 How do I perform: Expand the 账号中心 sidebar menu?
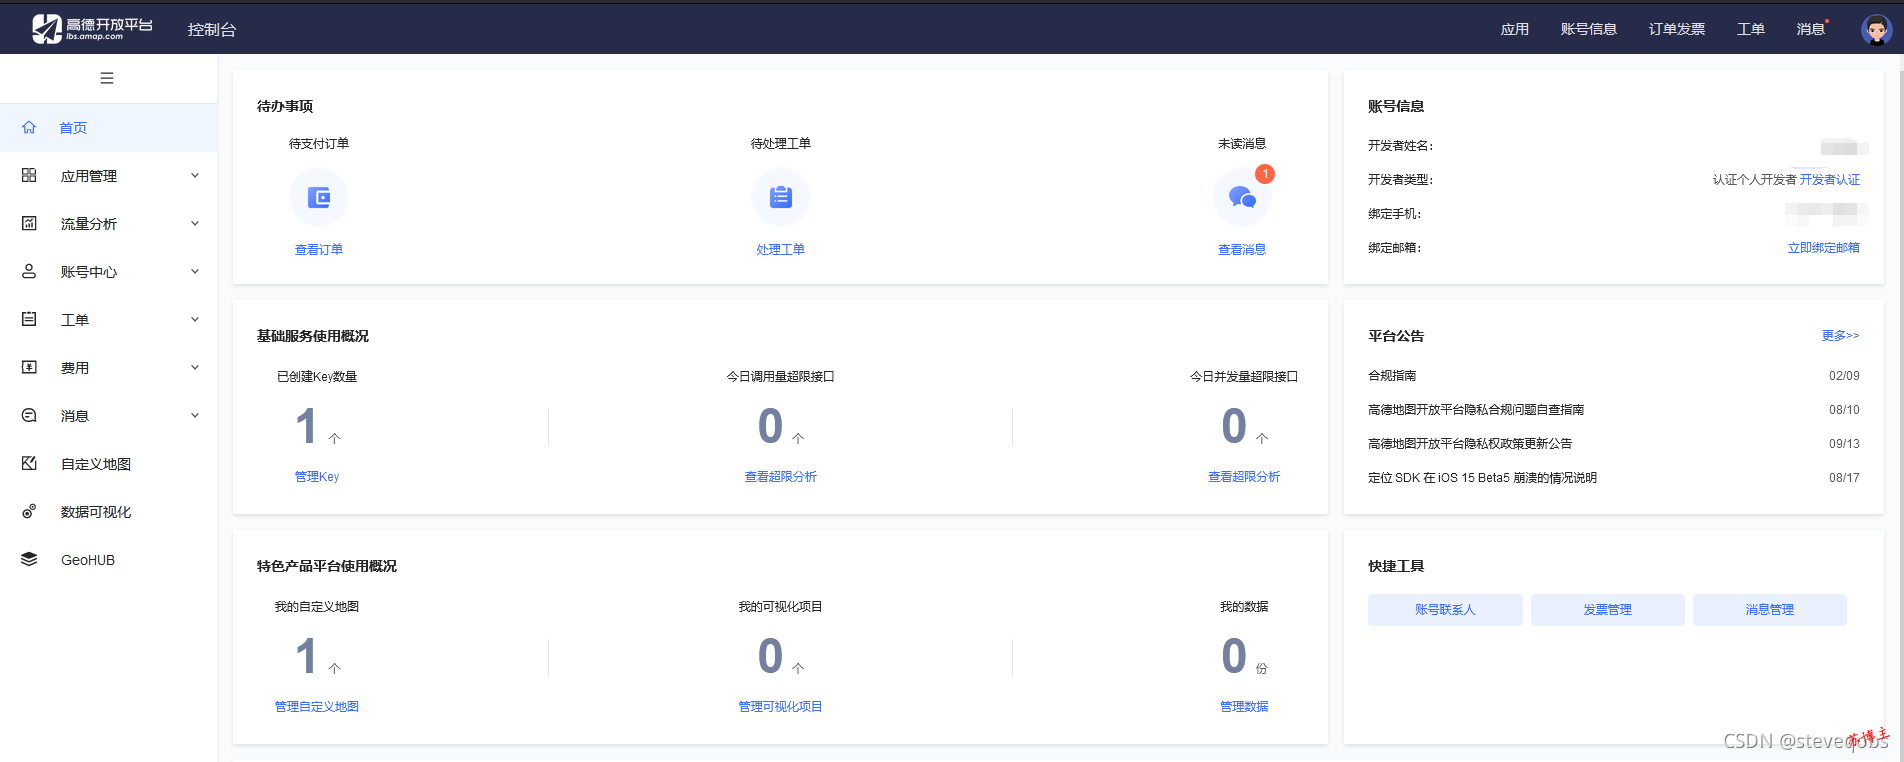[108, 272]
